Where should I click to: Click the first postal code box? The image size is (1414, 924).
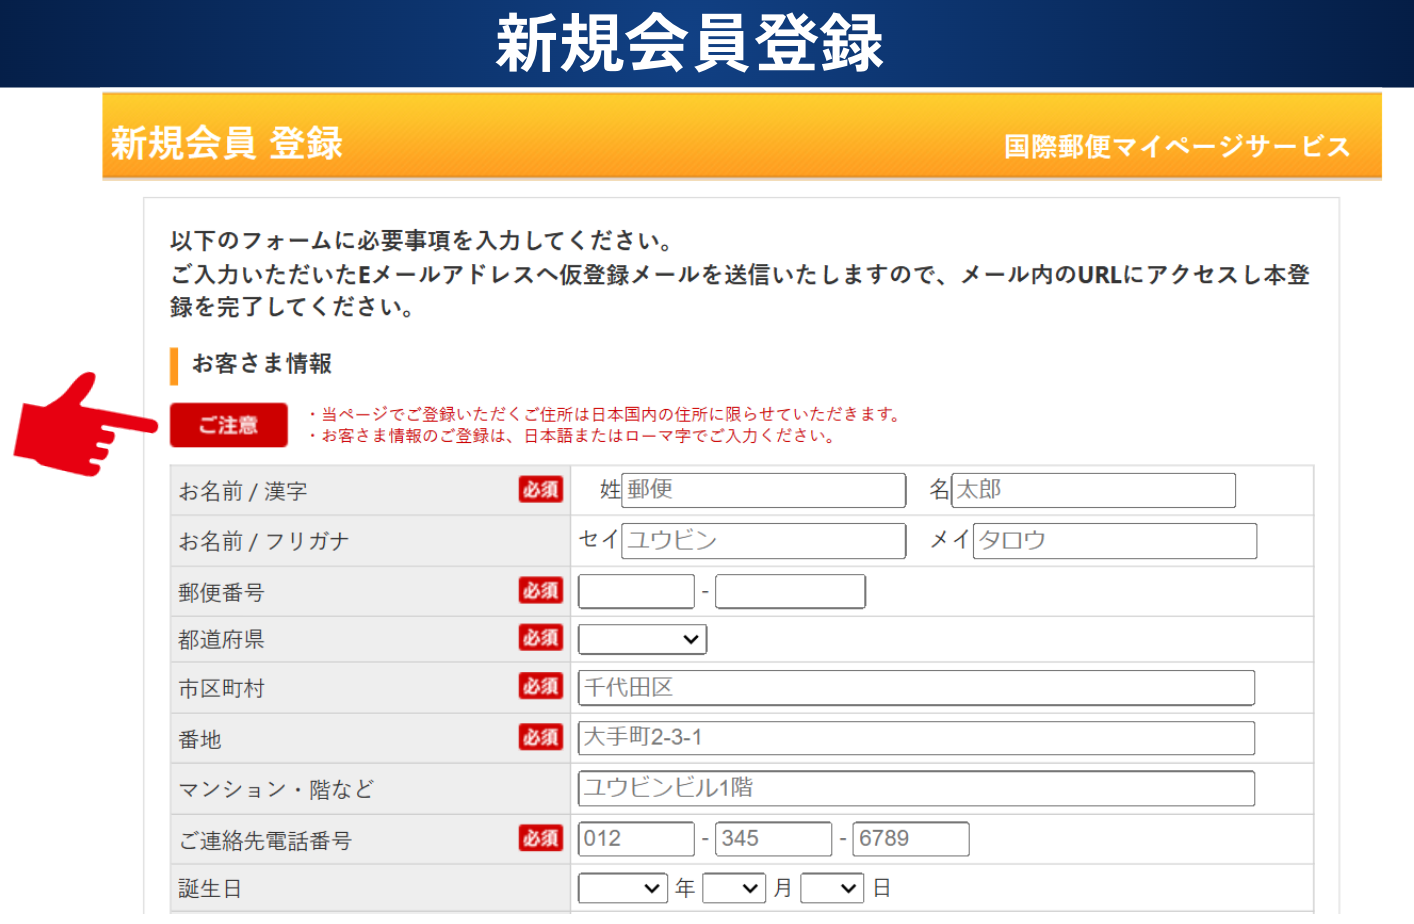(x=636, y=591)
